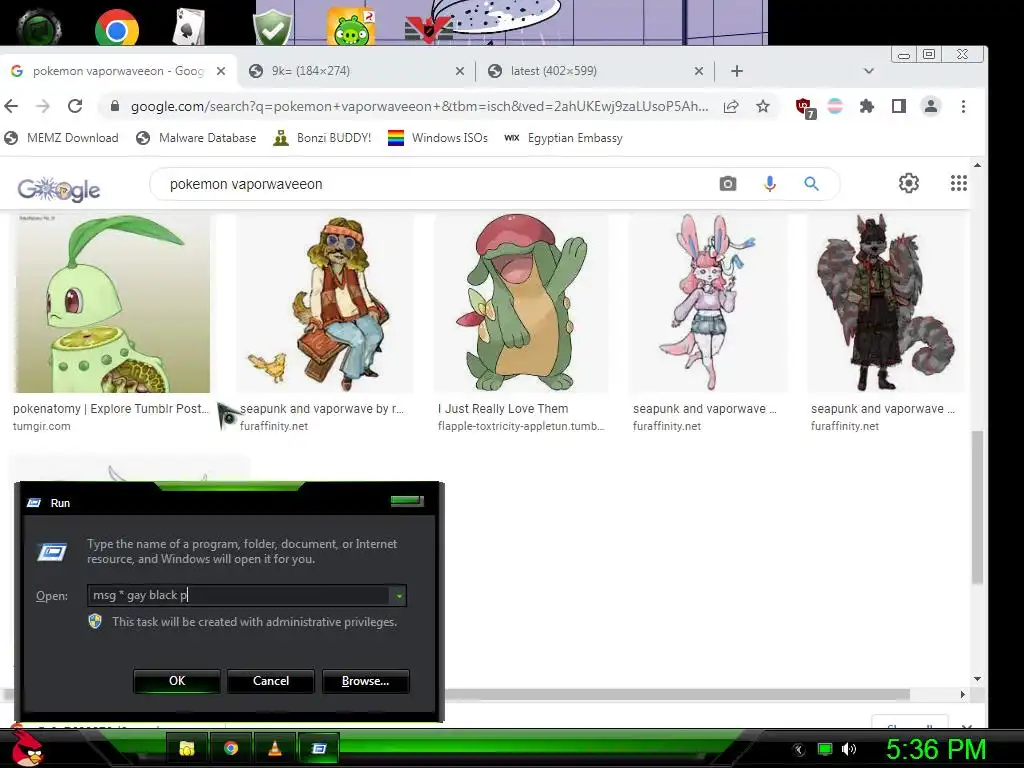Open MEMZ Download bookmark
The height and width of the screenshot is (768, 1024).
click(61, 138)
